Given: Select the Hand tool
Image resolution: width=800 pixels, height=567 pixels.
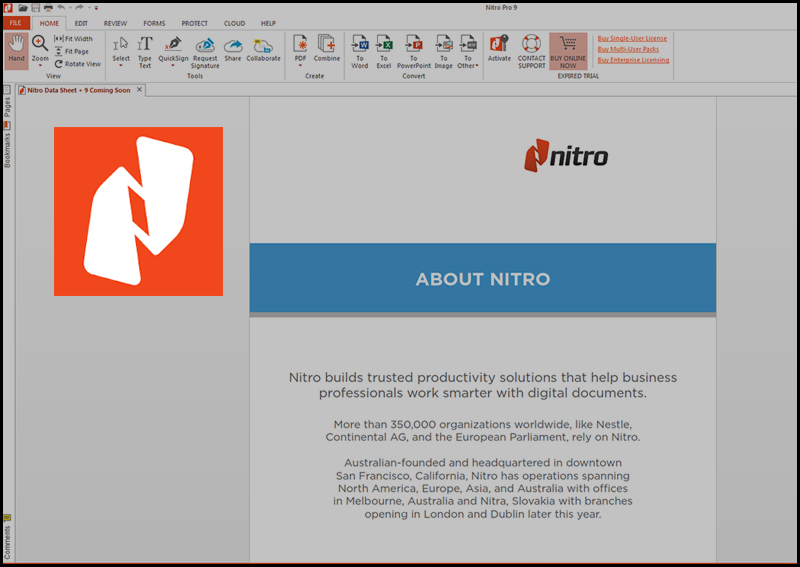Looking at the screenshot, I should [16, 49].
